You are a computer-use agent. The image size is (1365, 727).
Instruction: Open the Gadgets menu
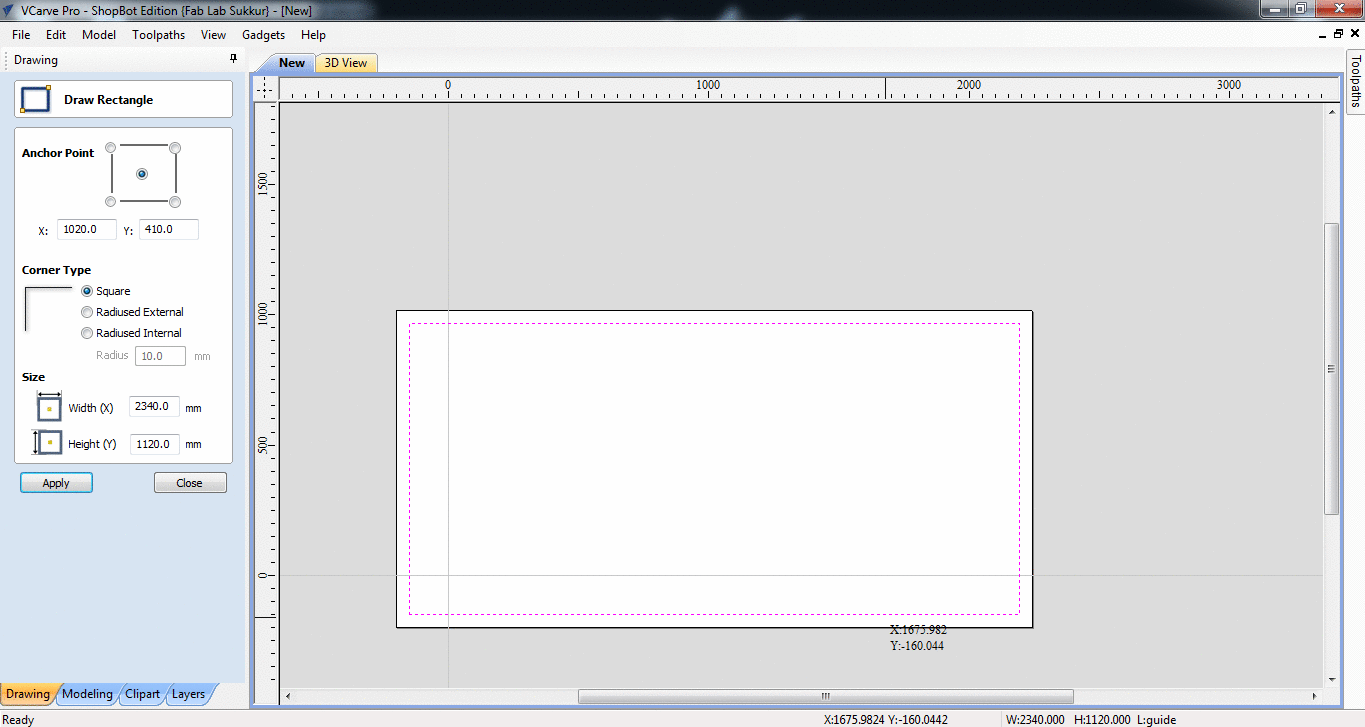263,34
